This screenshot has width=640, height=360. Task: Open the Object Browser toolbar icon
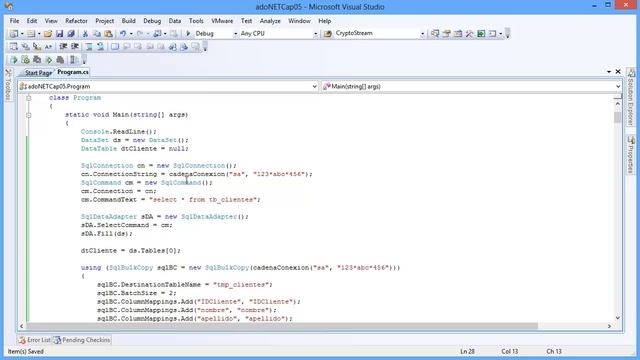(x=458, y=33)
